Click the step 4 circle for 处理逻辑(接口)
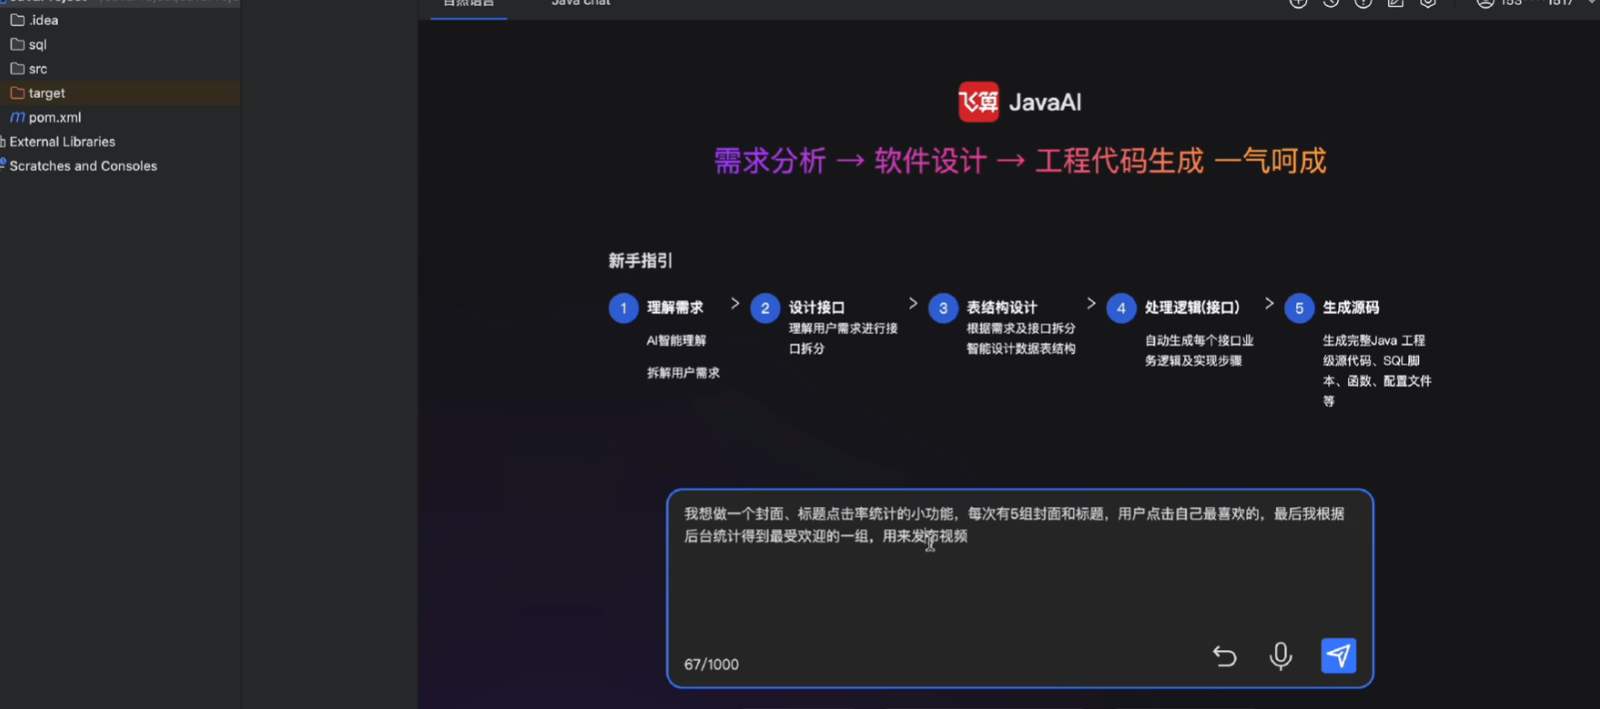 [x=1121, y=308]
